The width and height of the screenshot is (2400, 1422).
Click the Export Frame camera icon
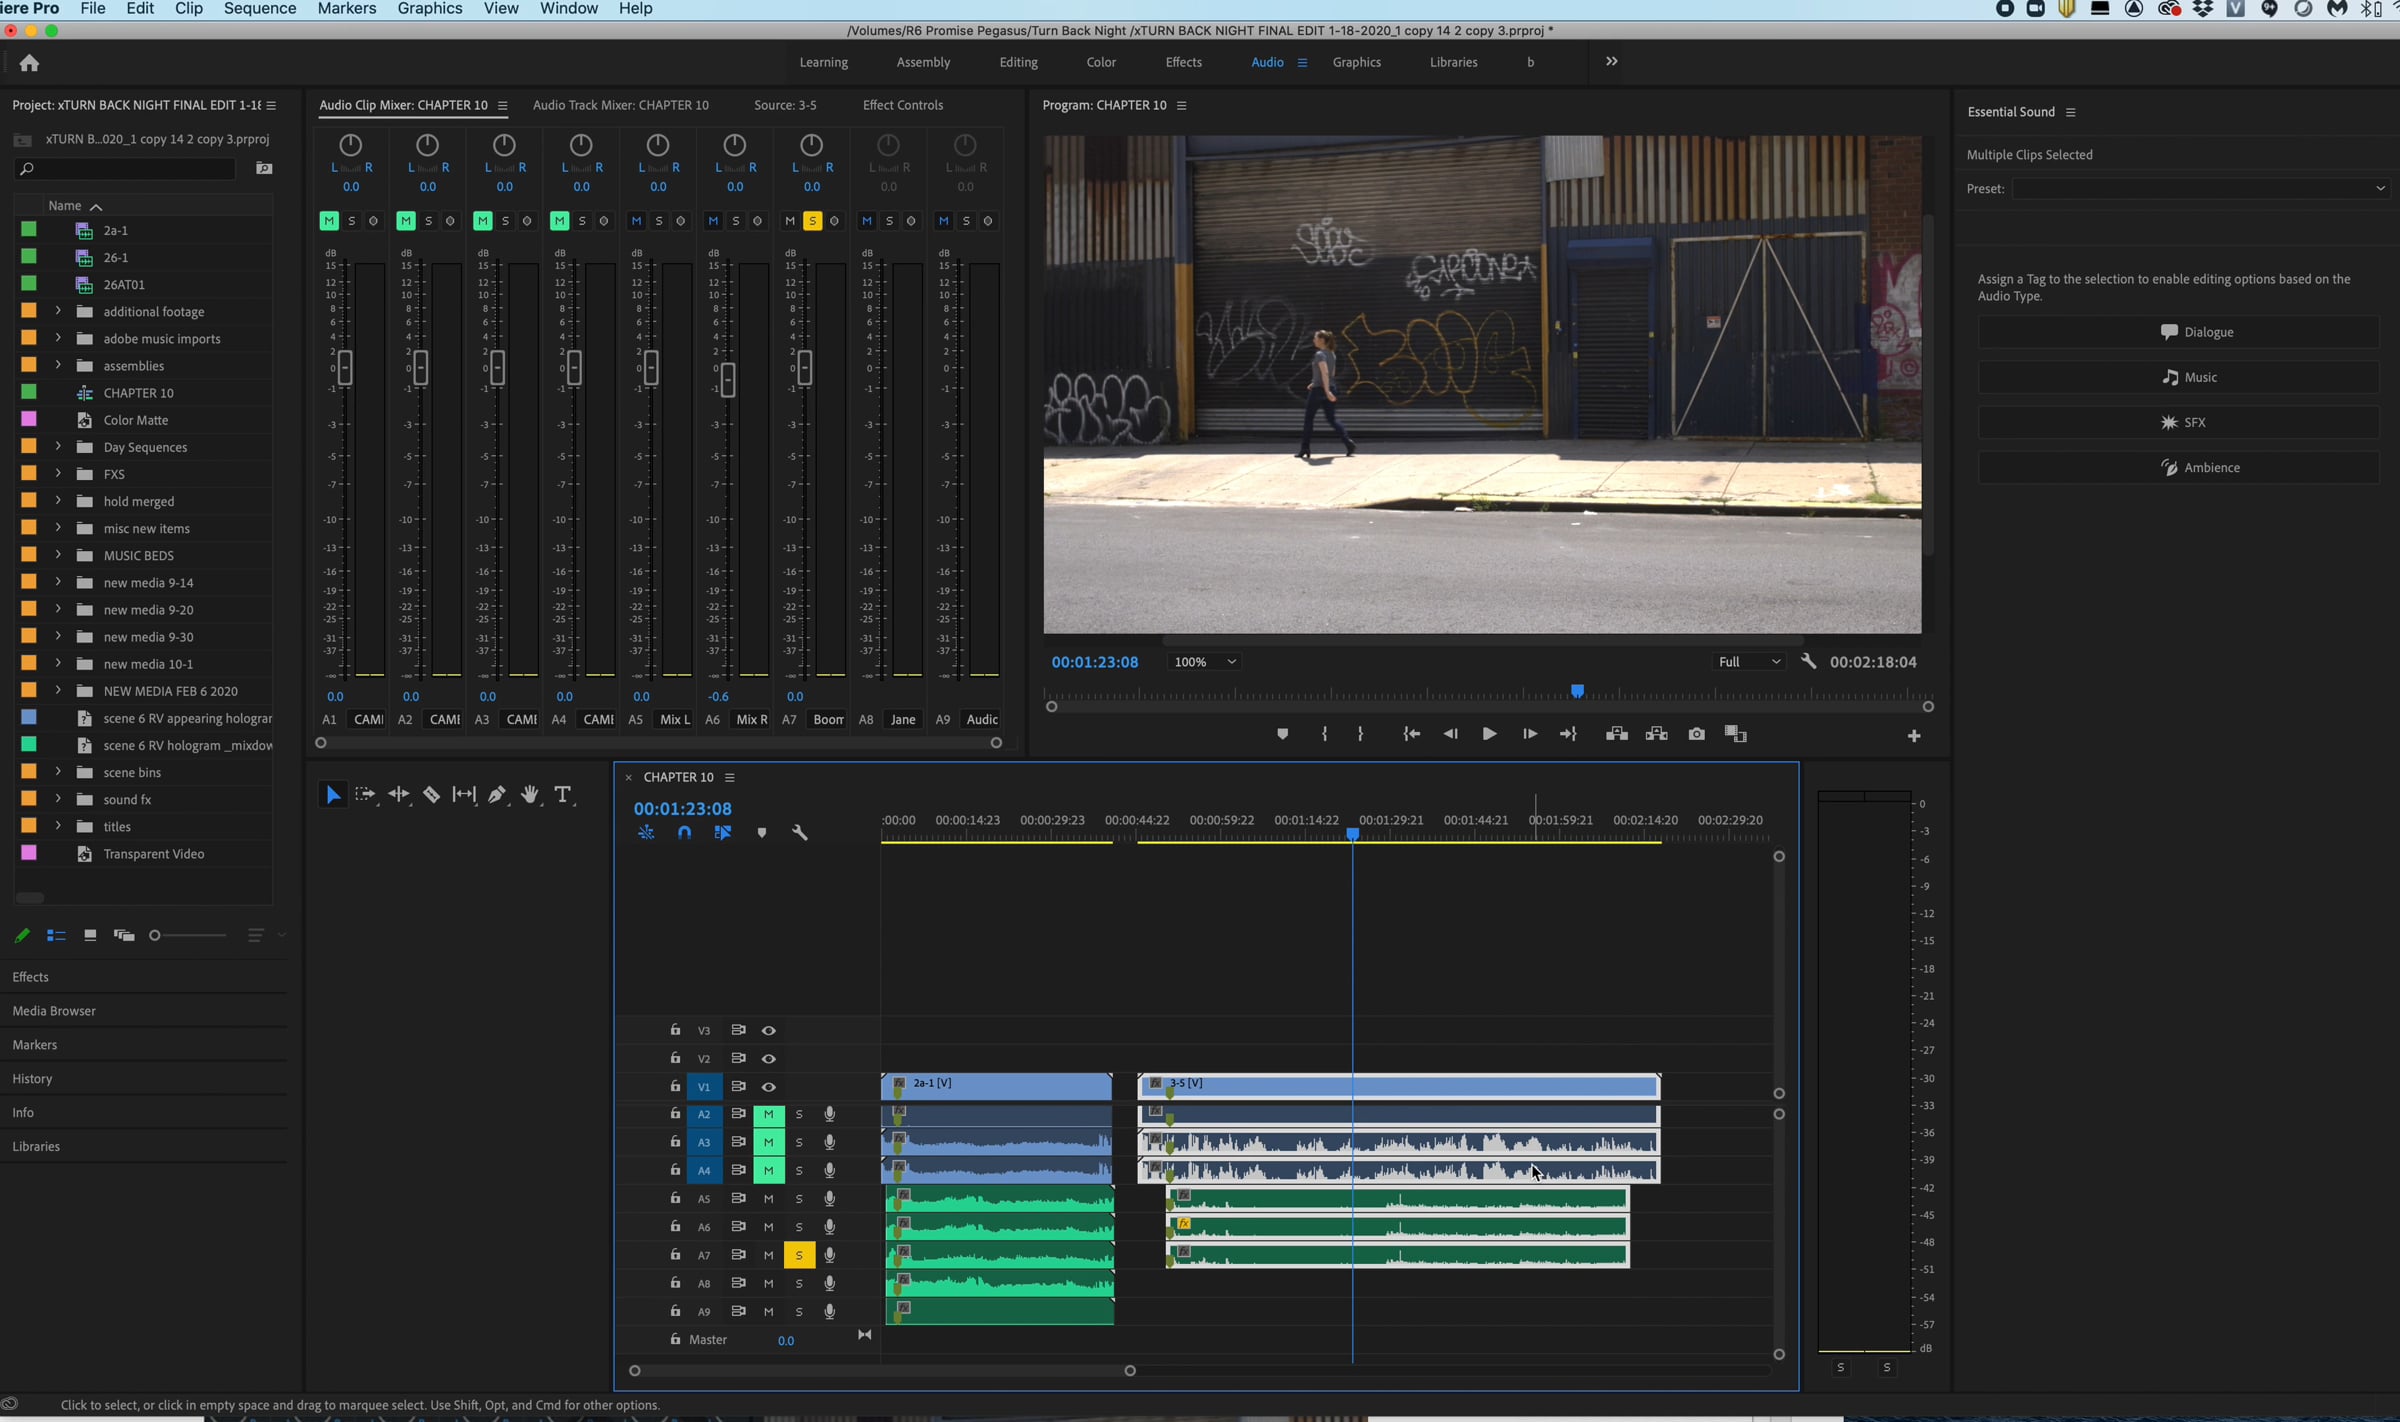coord(1696,734)
